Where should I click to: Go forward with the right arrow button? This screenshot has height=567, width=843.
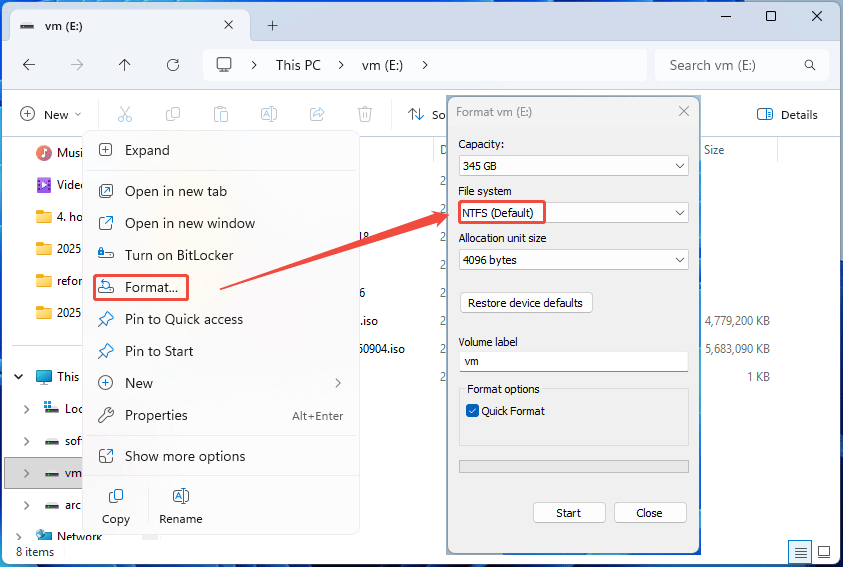(77, 65)
